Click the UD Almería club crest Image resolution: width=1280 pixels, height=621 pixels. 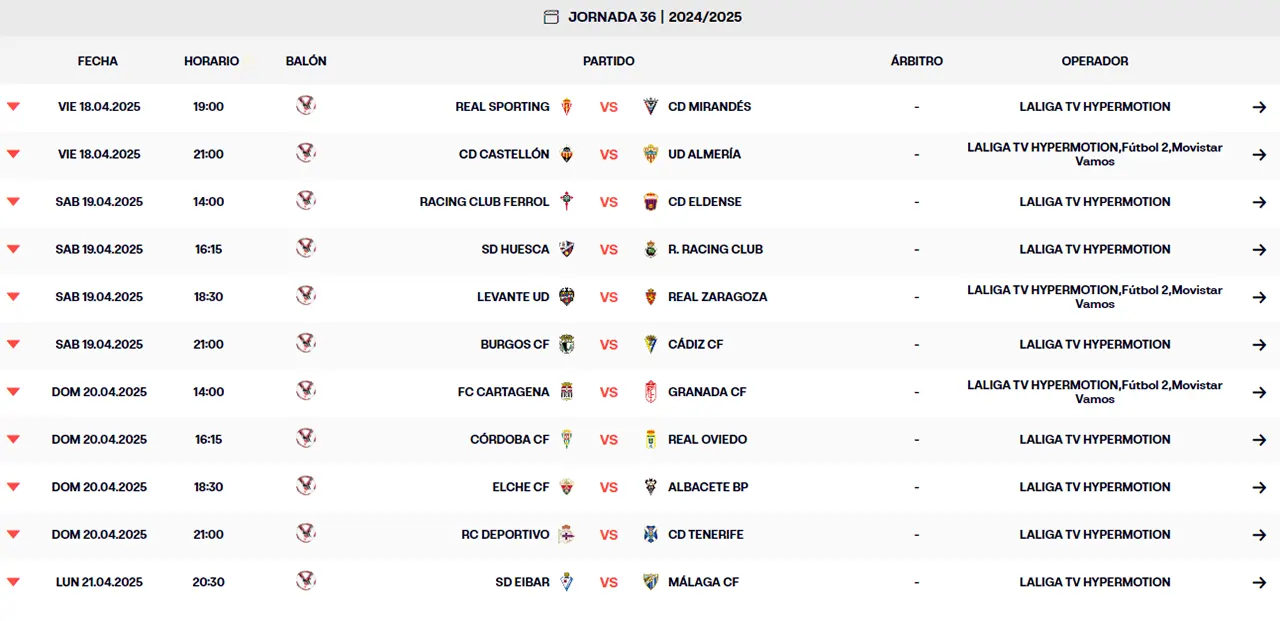[x=651, y=154]
